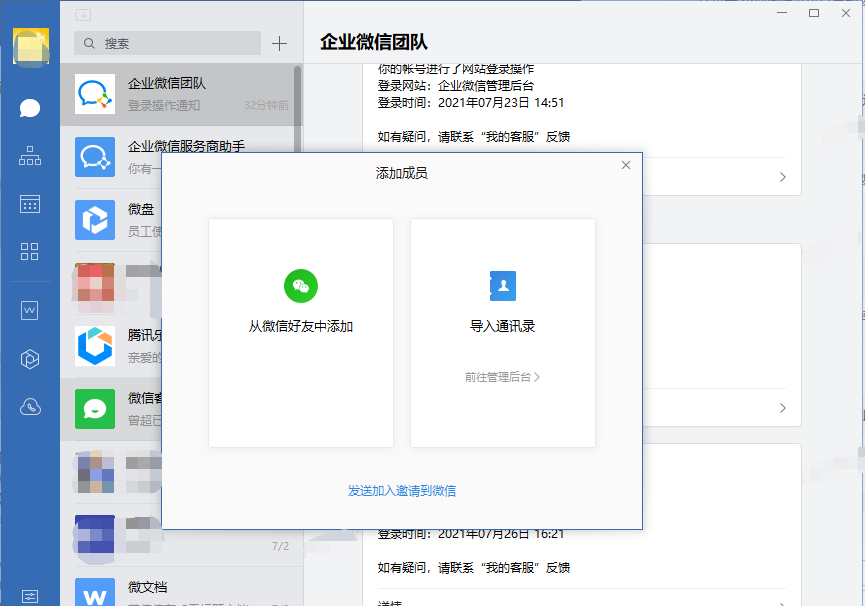Click the plus button beside search
This screenshot has width=865, height=606.
[x=280, y=44]
